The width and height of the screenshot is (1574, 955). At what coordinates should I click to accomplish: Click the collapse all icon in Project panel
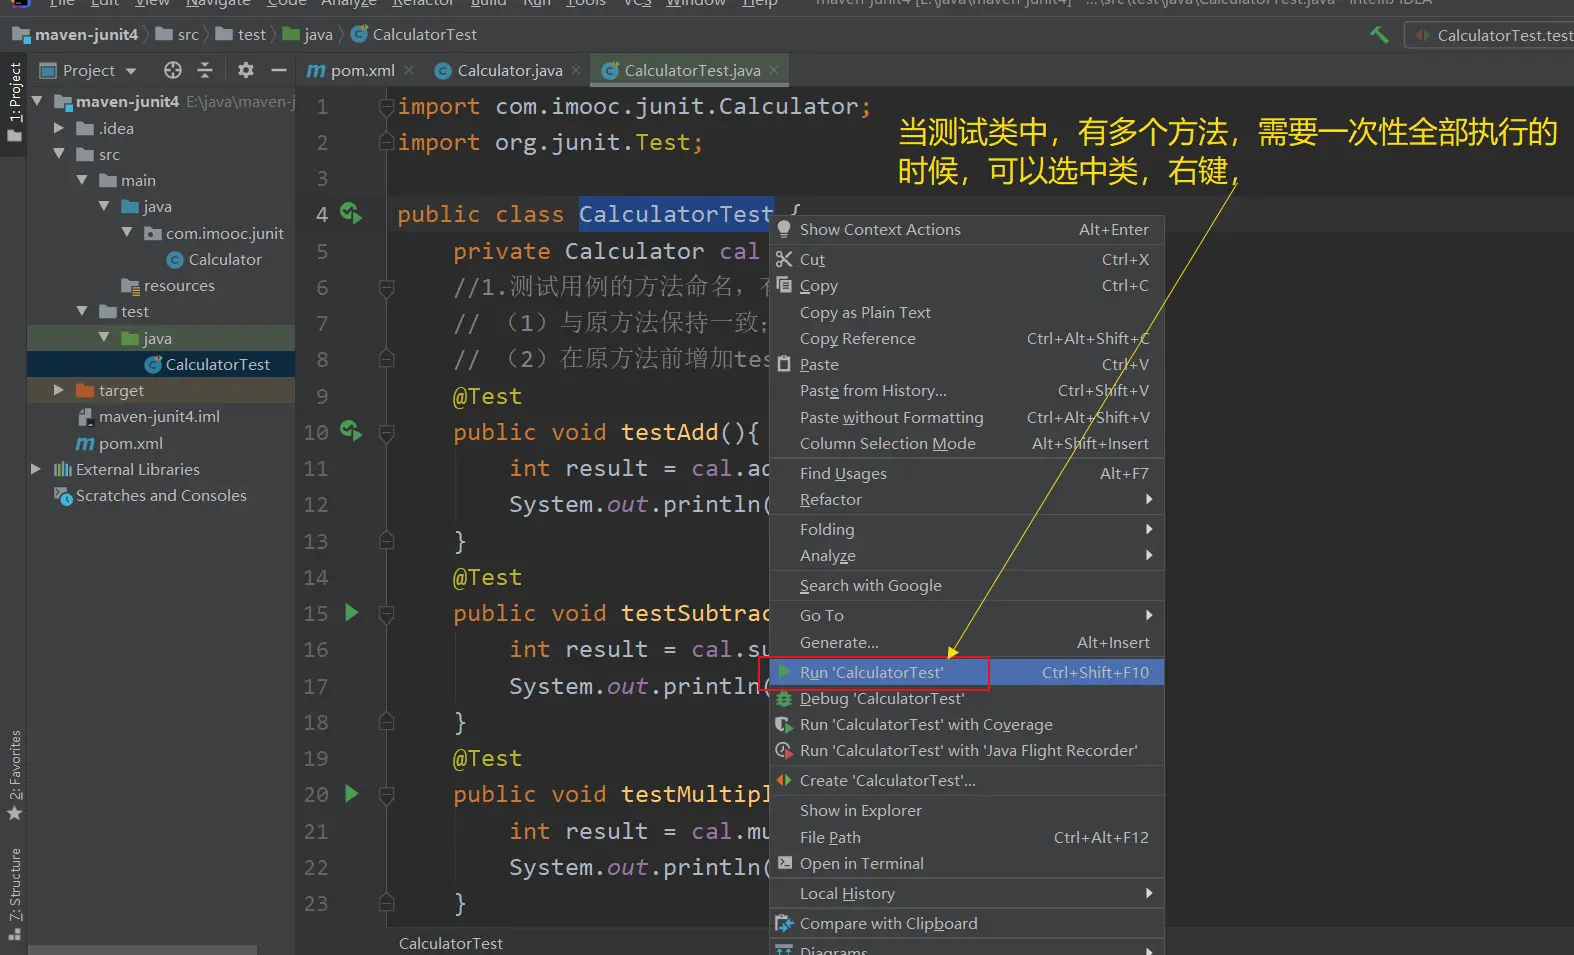tap(205, 70)
